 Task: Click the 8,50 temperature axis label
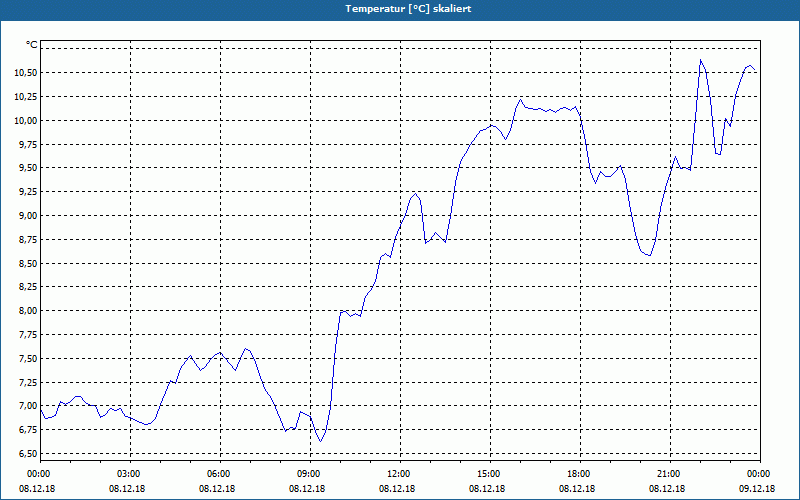click(x=28, y=263)
